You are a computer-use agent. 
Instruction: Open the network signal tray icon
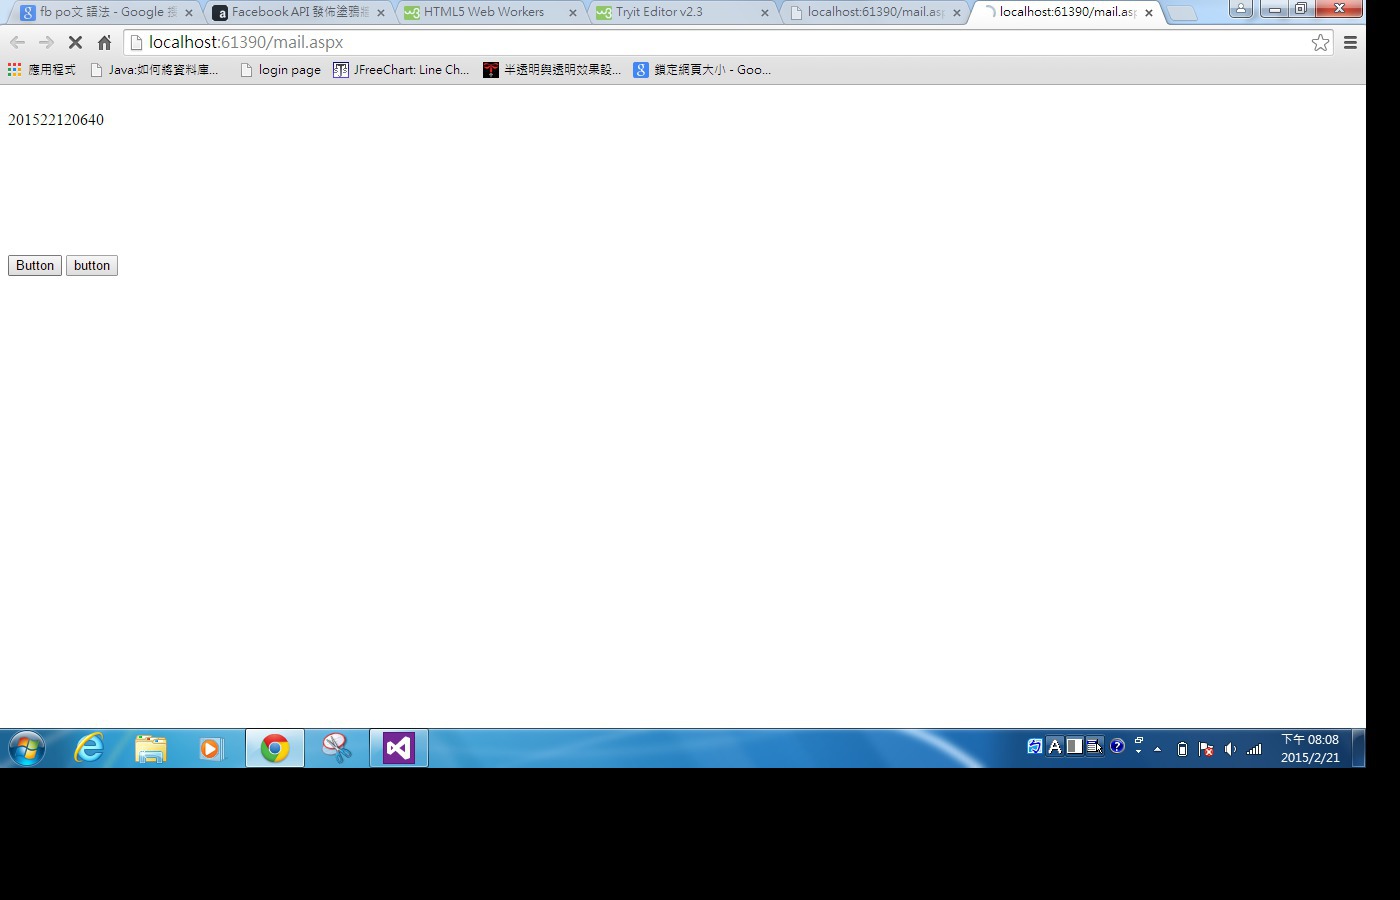pyautogui.click(x=1254, y=749)
